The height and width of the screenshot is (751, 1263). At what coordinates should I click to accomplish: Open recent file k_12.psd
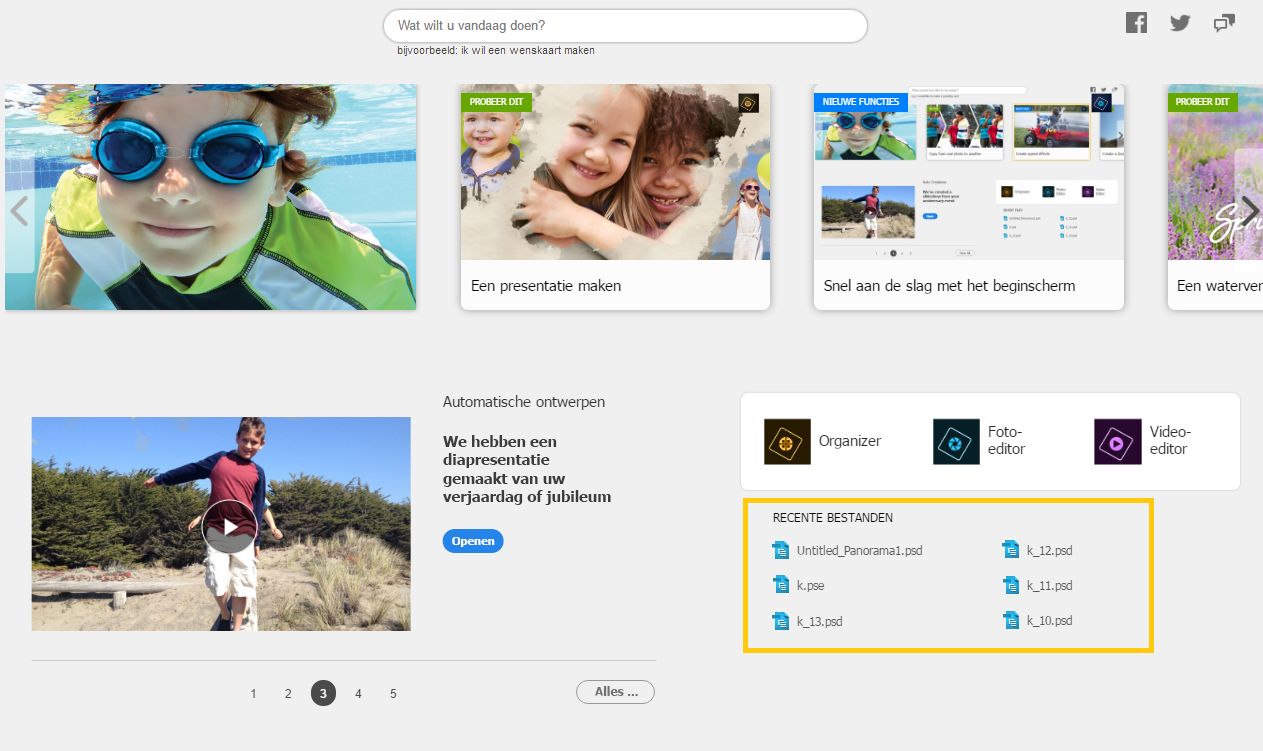(x=1049, y=550)
